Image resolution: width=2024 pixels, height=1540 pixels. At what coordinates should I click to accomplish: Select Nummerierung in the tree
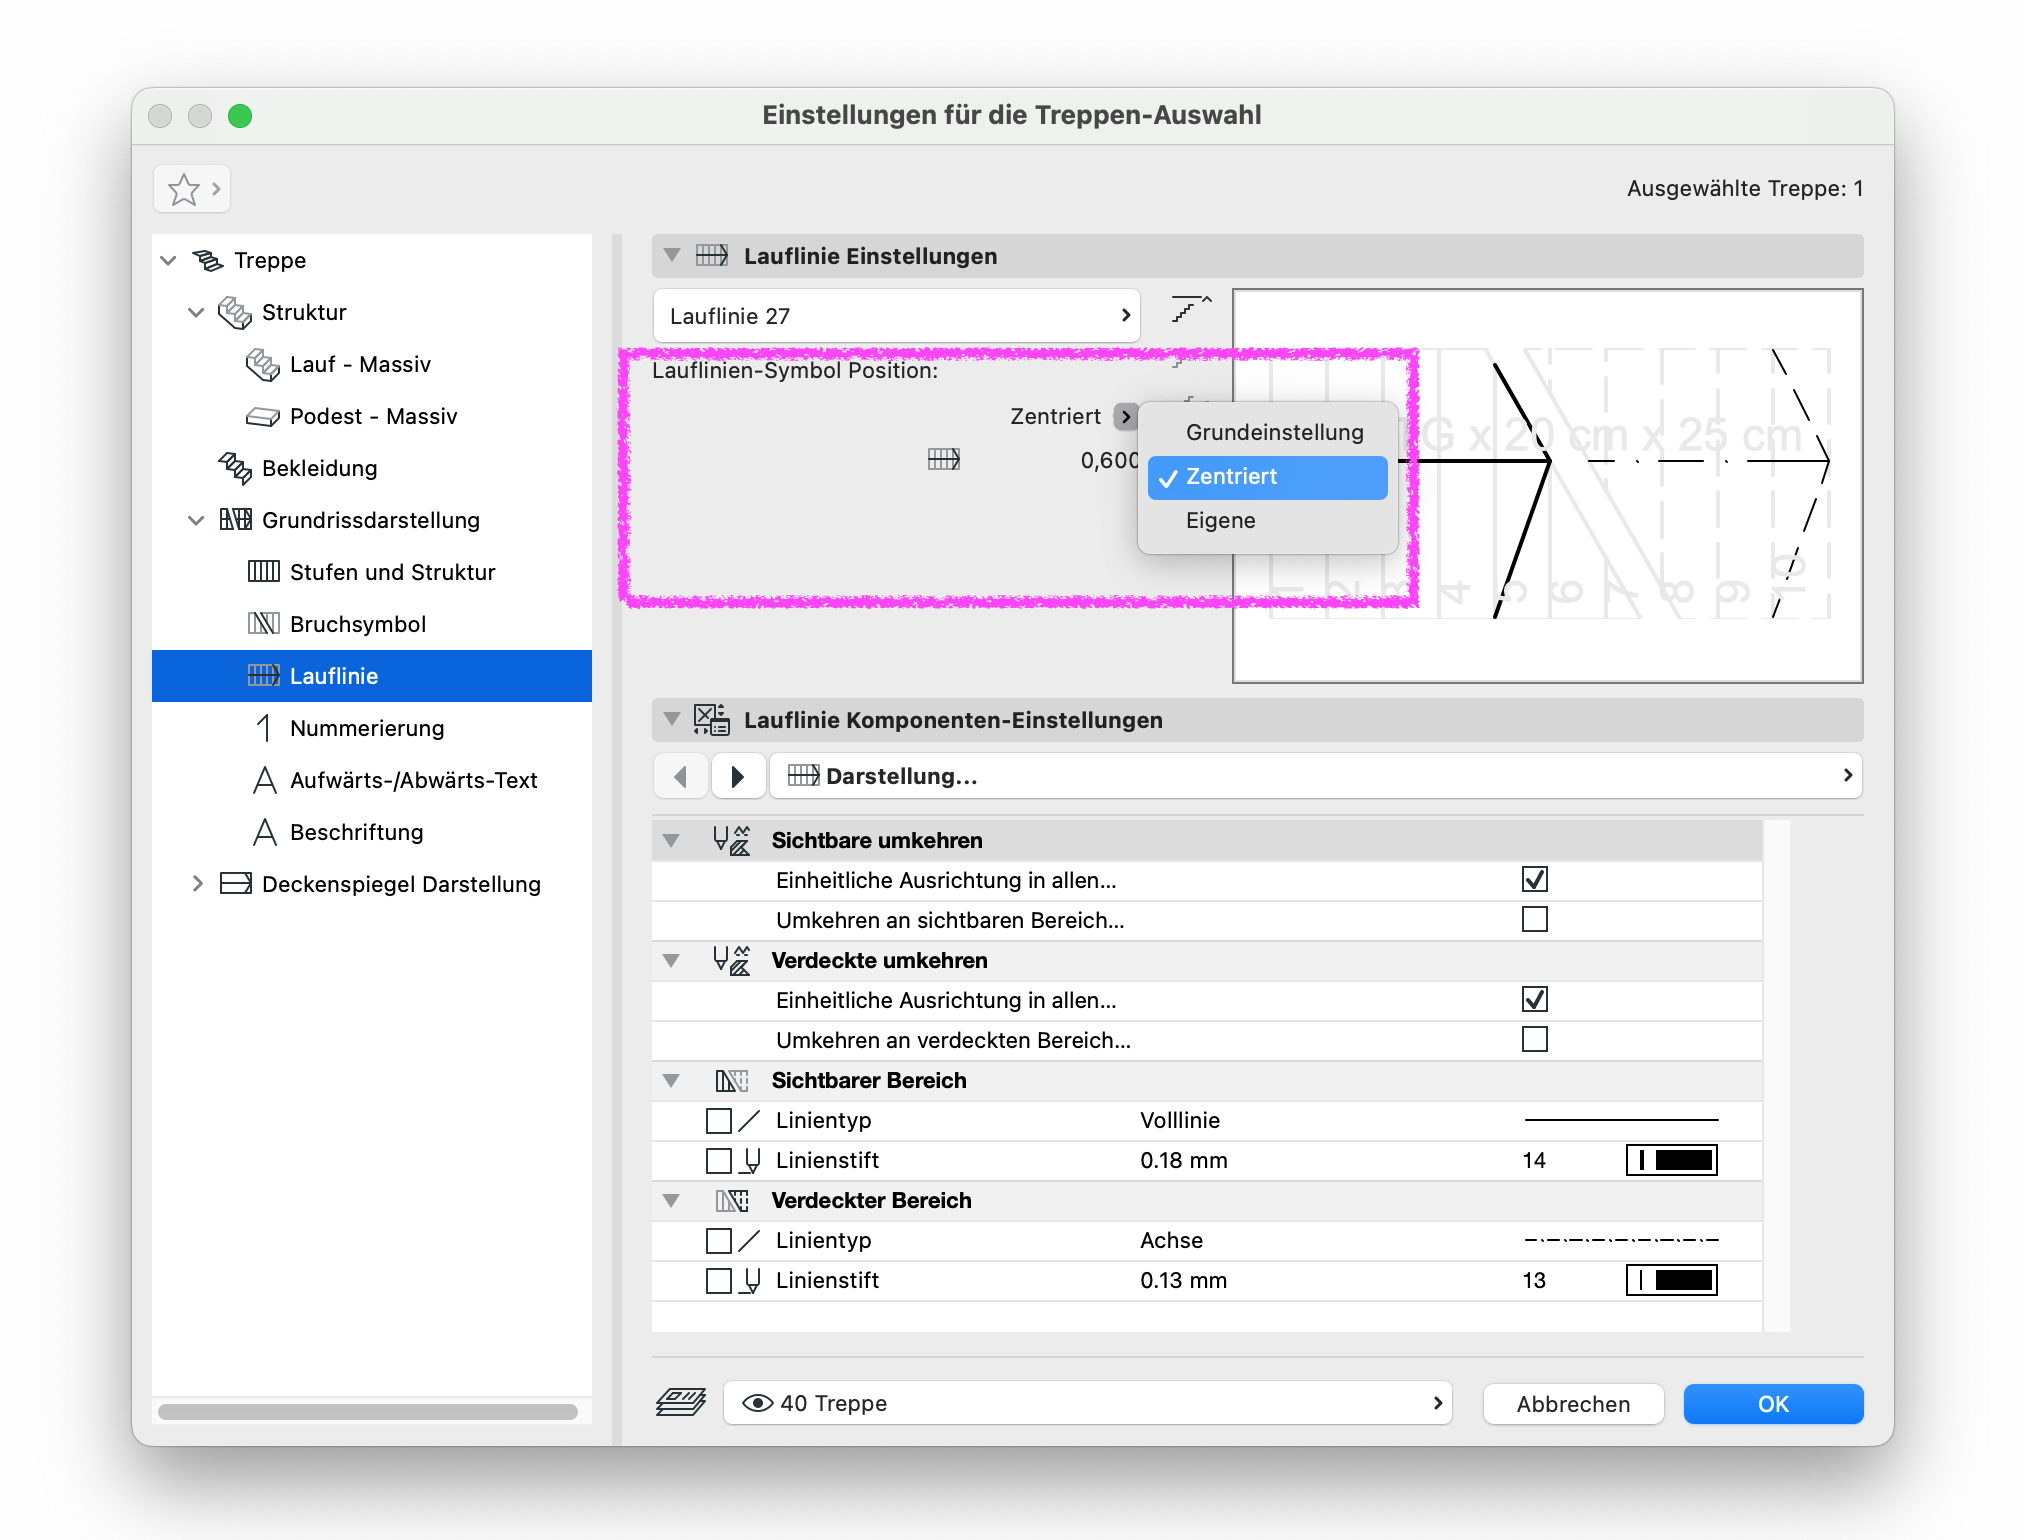[366, 728]
